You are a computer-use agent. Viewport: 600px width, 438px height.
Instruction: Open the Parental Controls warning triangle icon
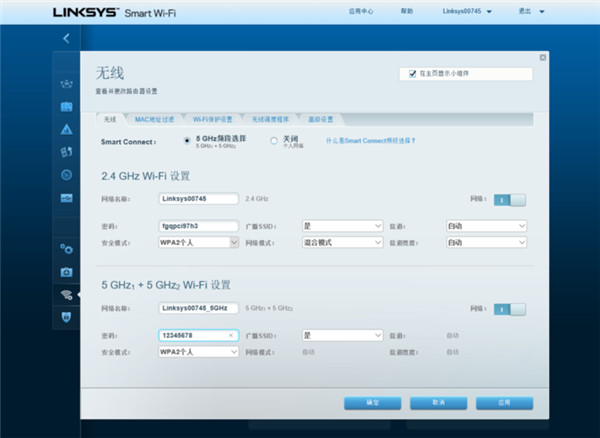(x=67, y=129)
